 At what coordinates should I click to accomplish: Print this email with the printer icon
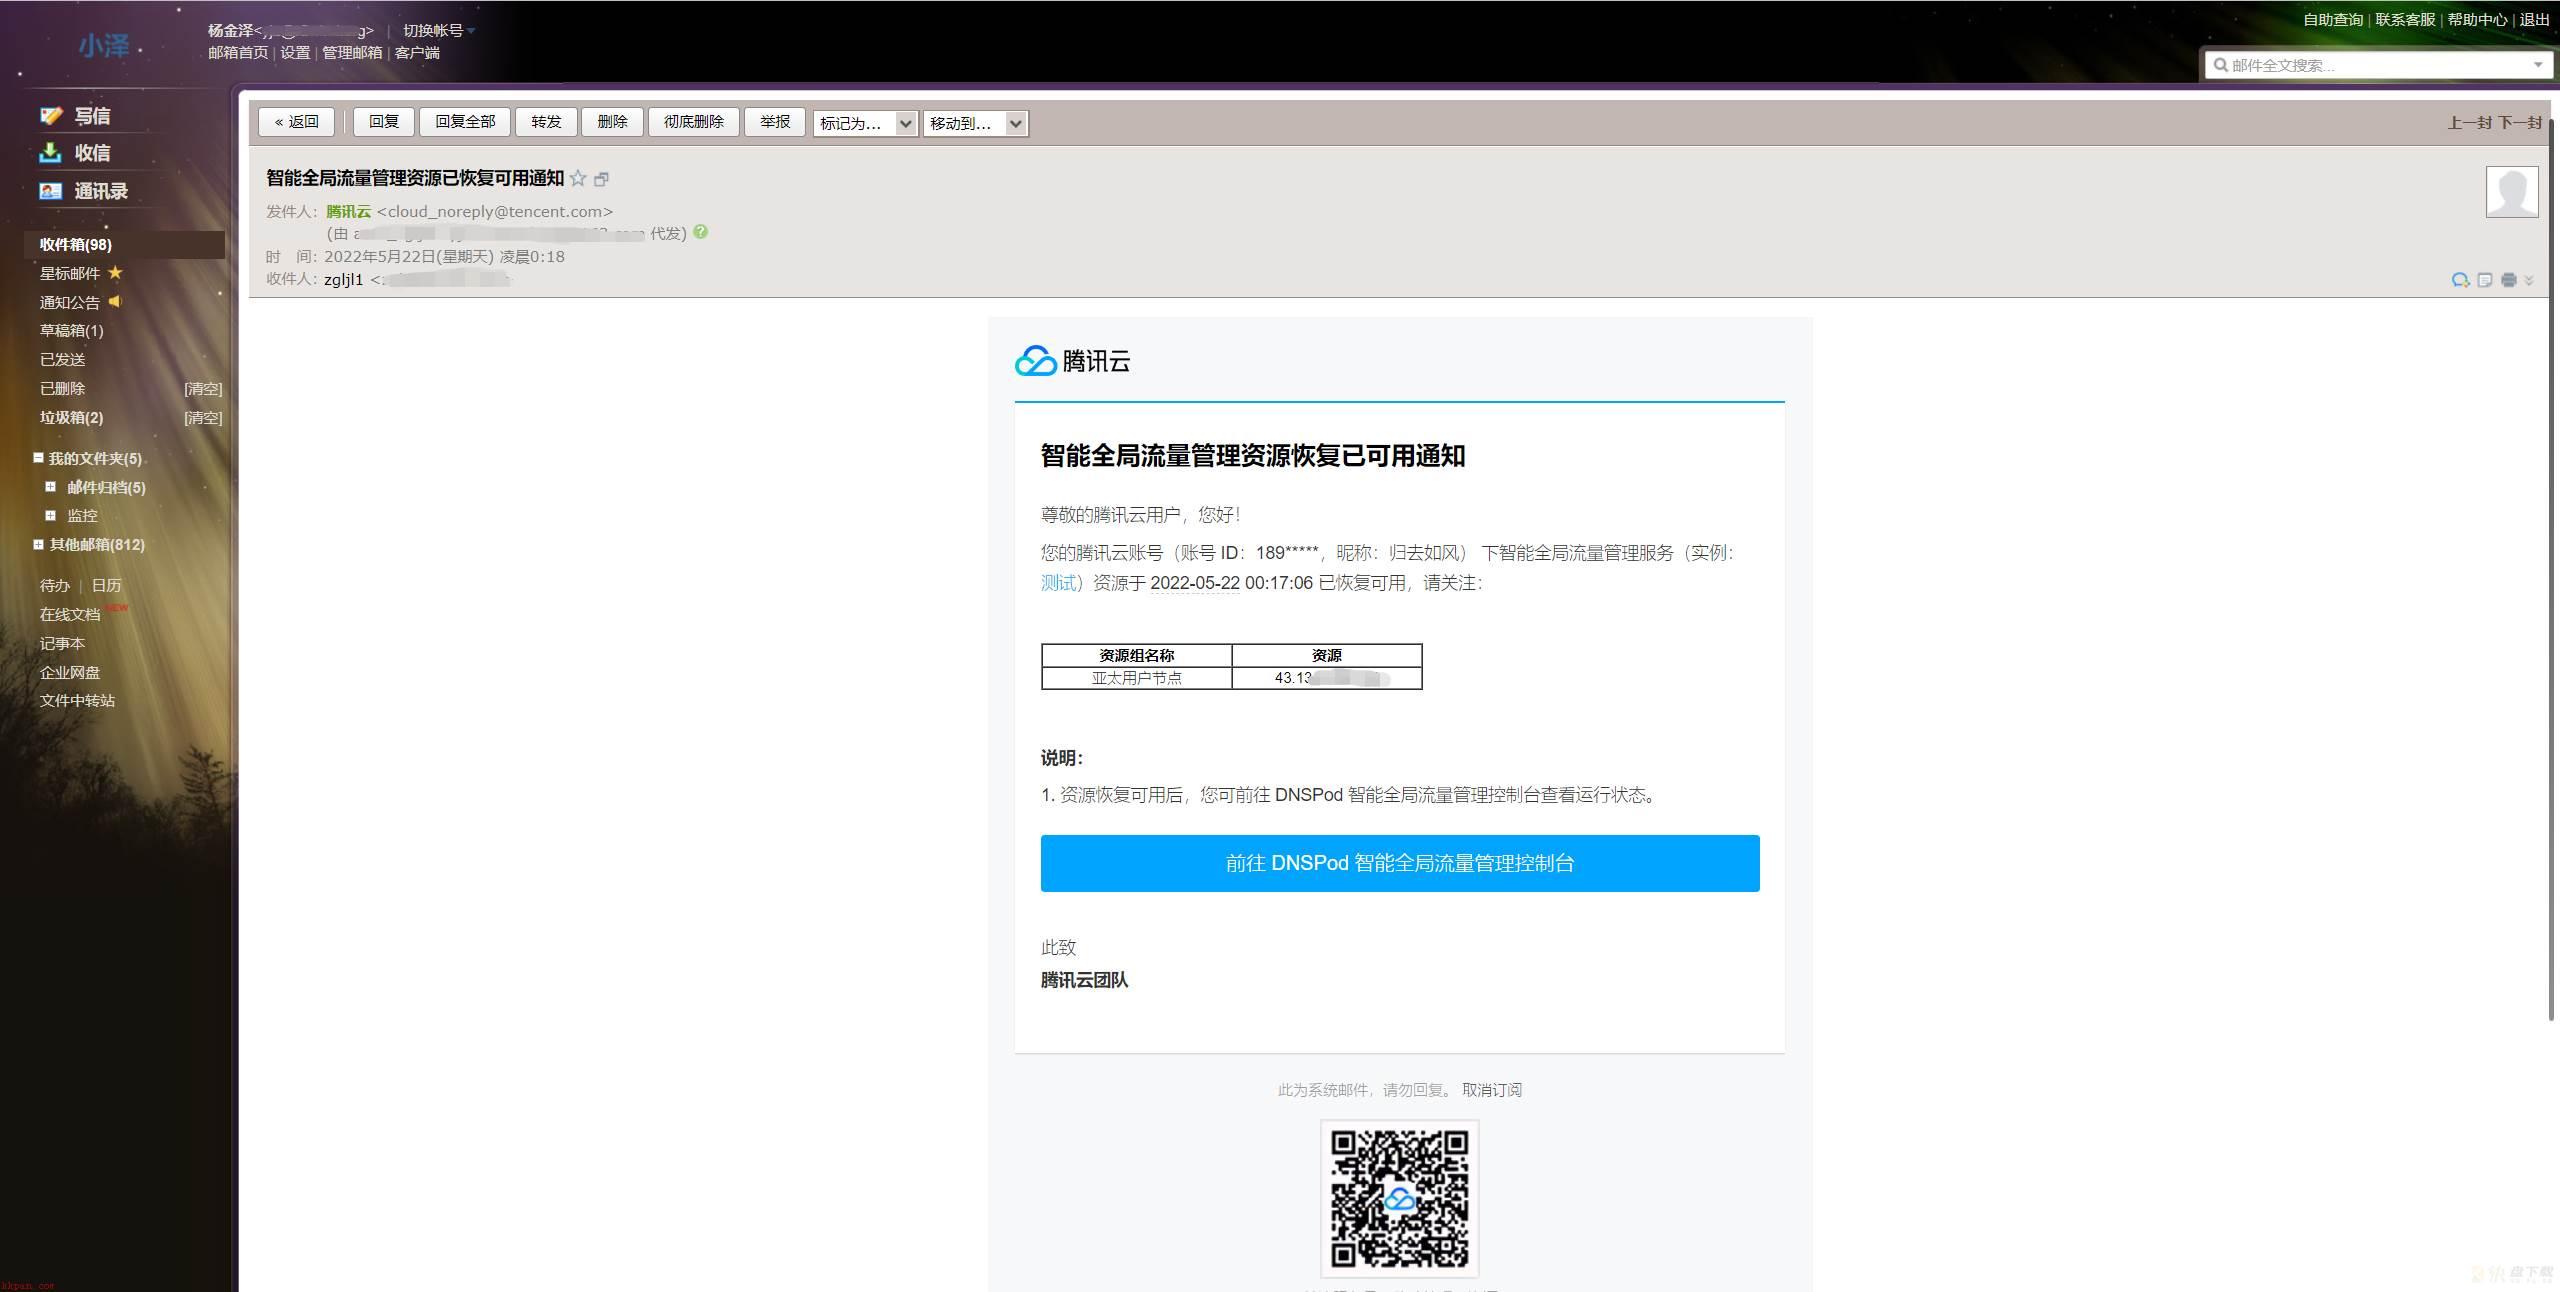(2508, 280)
